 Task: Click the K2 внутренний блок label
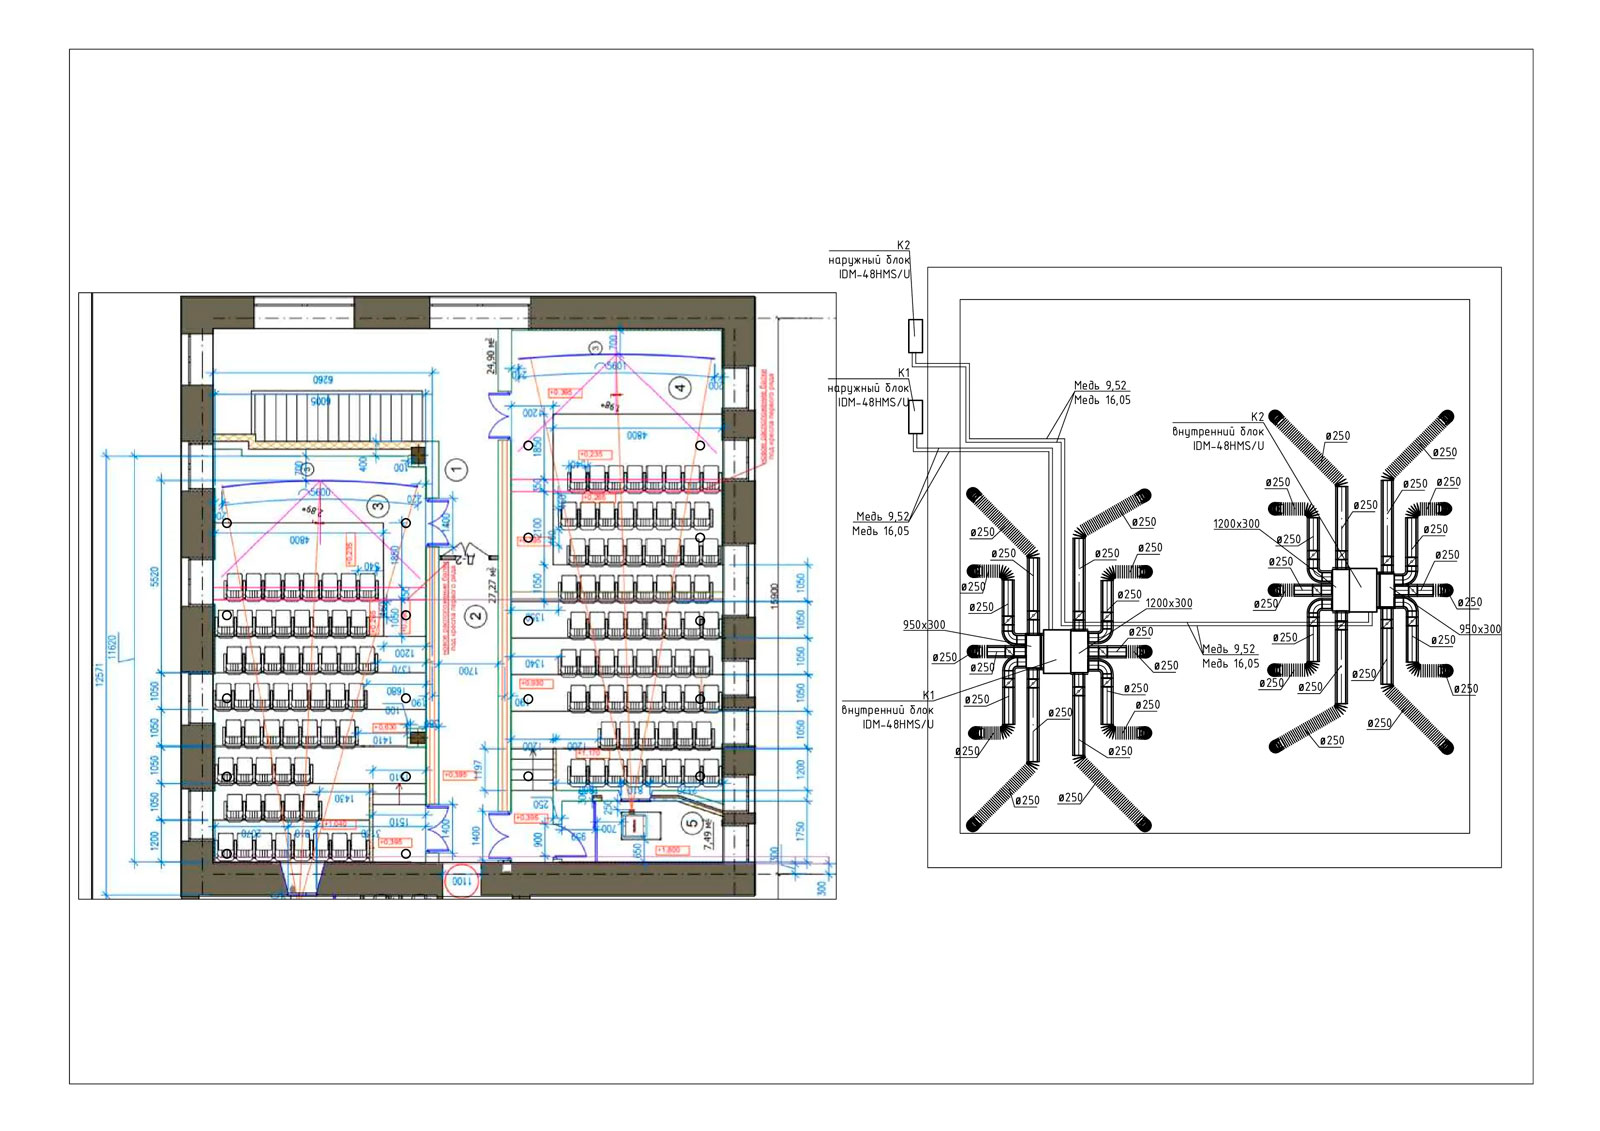[x=1219, y=432]
